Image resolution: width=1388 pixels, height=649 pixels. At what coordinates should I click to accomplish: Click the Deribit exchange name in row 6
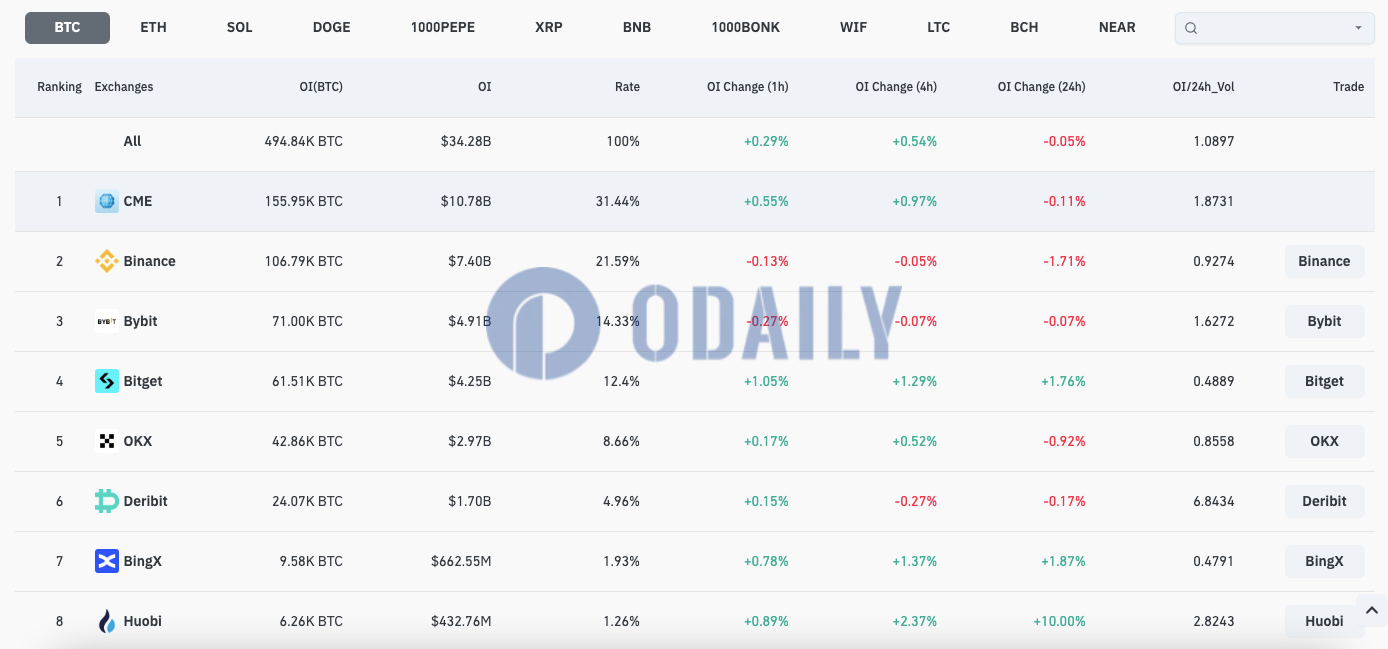[x=145, y=501]
